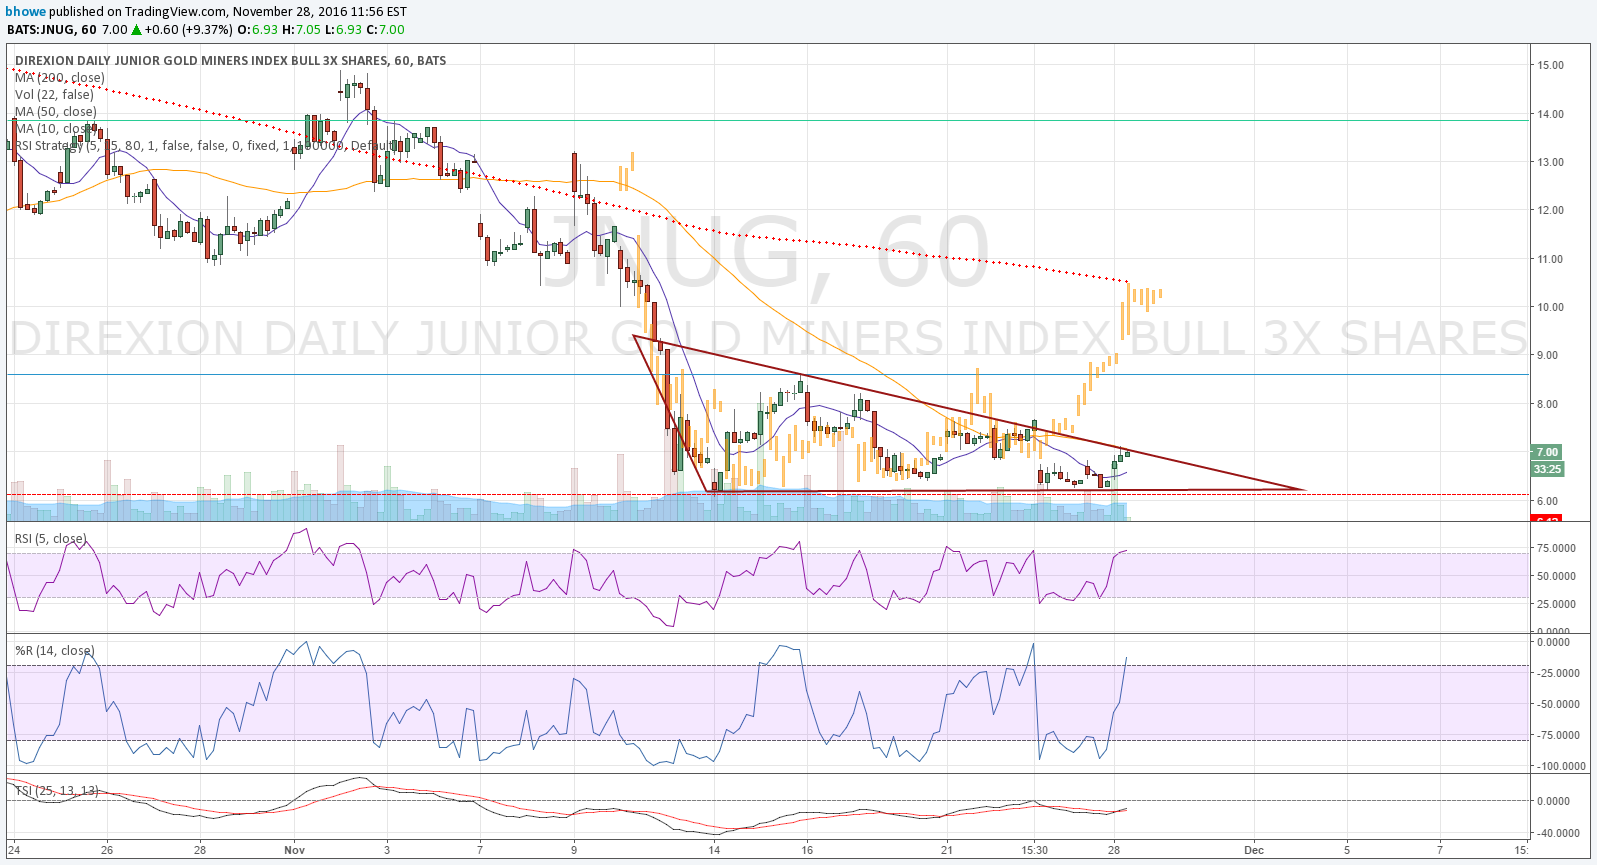Select the 8.00 price axis label
Image resolution: width=1597 pixels, height=865 pixels.
tap(1548, 404)
